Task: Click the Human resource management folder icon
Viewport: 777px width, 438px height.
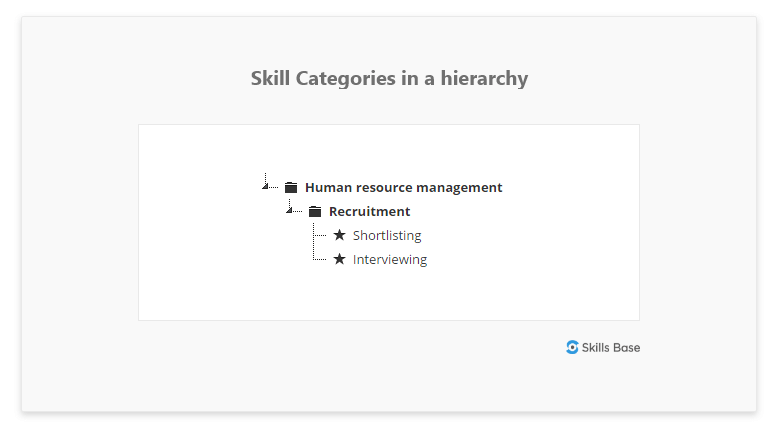Action: pos(291,187)
